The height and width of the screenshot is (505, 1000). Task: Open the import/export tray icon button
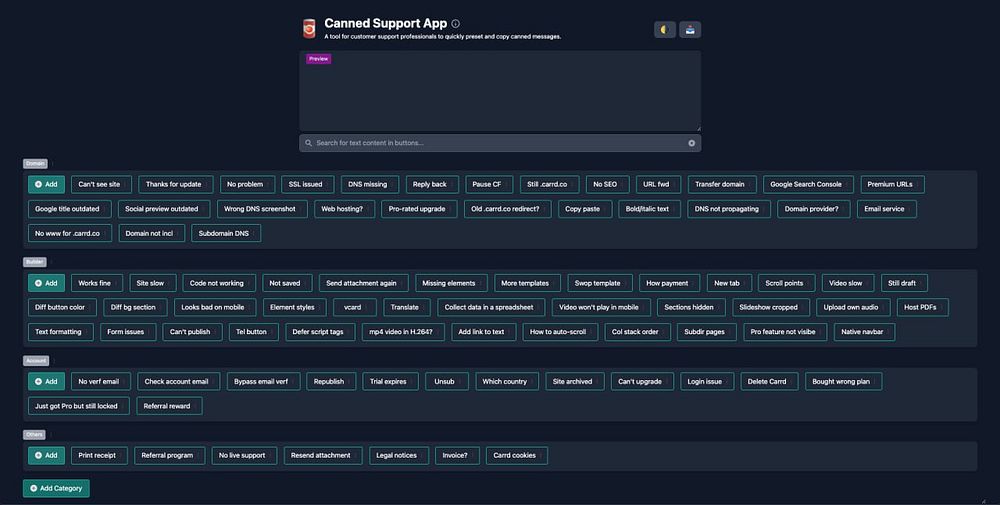[x=690, y=29]
